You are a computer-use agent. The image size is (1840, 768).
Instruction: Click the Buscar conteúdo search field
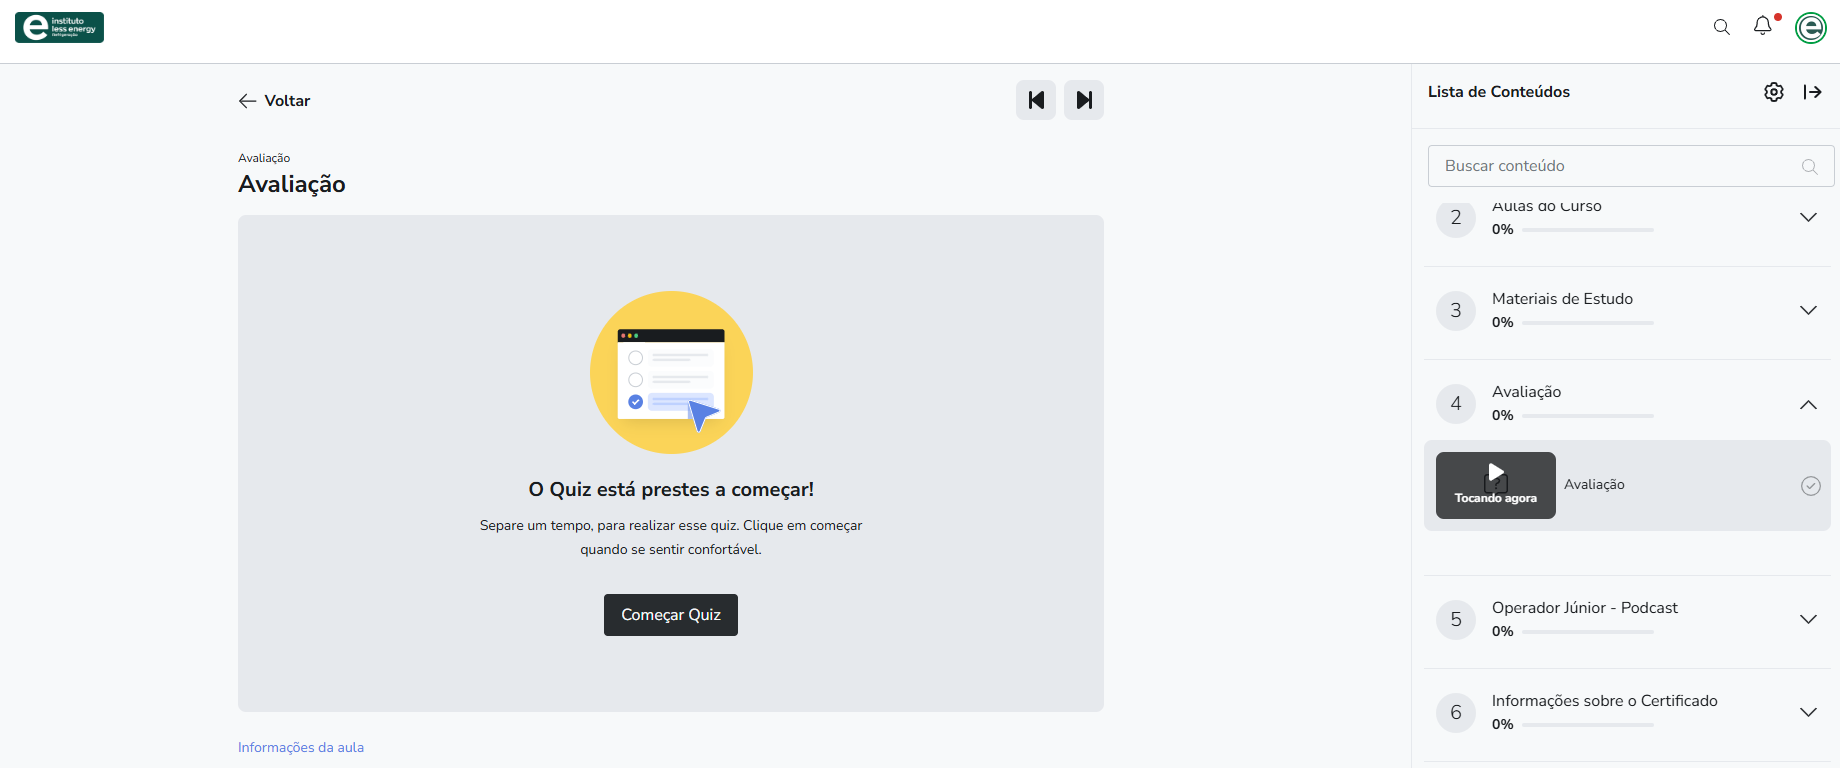(x=1610, y=166)
